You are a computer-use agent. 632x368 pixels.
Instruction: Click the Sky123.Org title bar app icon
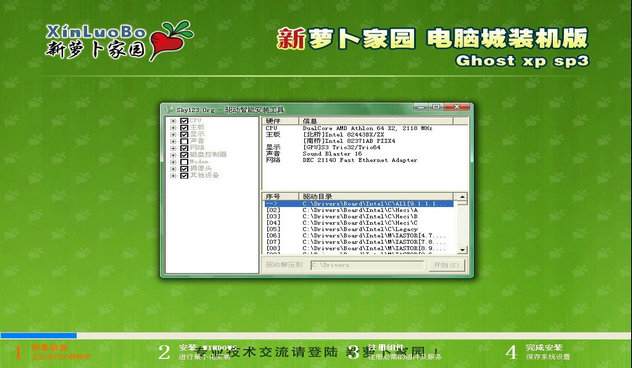pos(170,110)
